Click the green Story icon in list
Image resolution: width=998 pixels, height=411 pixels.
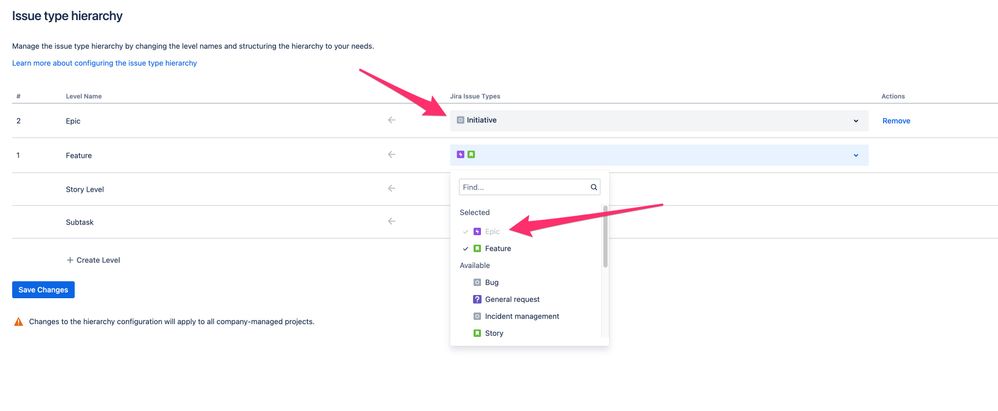click(x=477, y=333)
